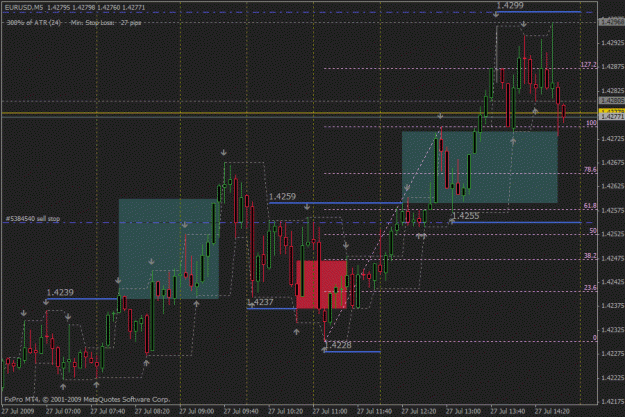Click 1.42575 on the price scale
625x417 pixels.
pyautogui.click(x=613, y=210)
